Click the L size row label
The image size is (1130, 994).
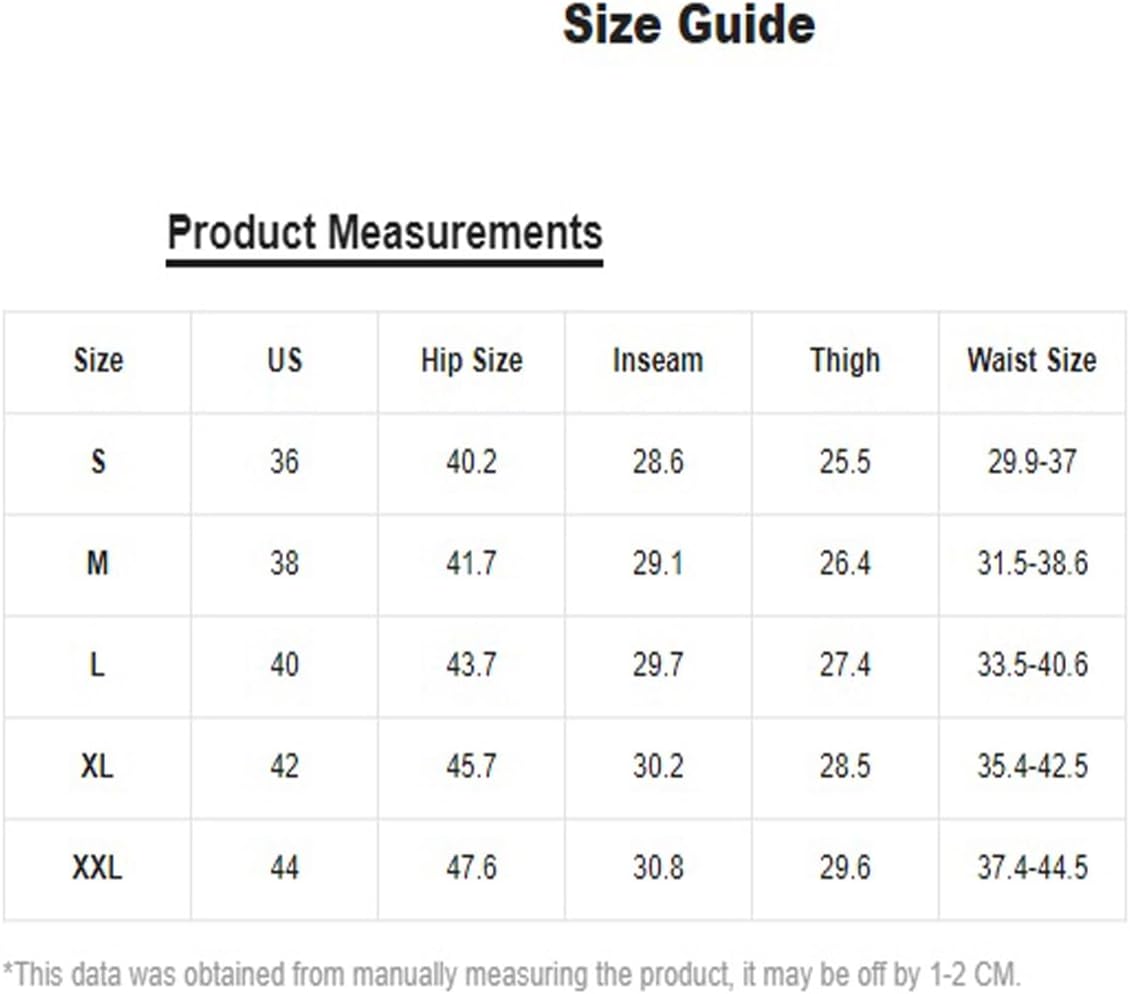point(97,664)
